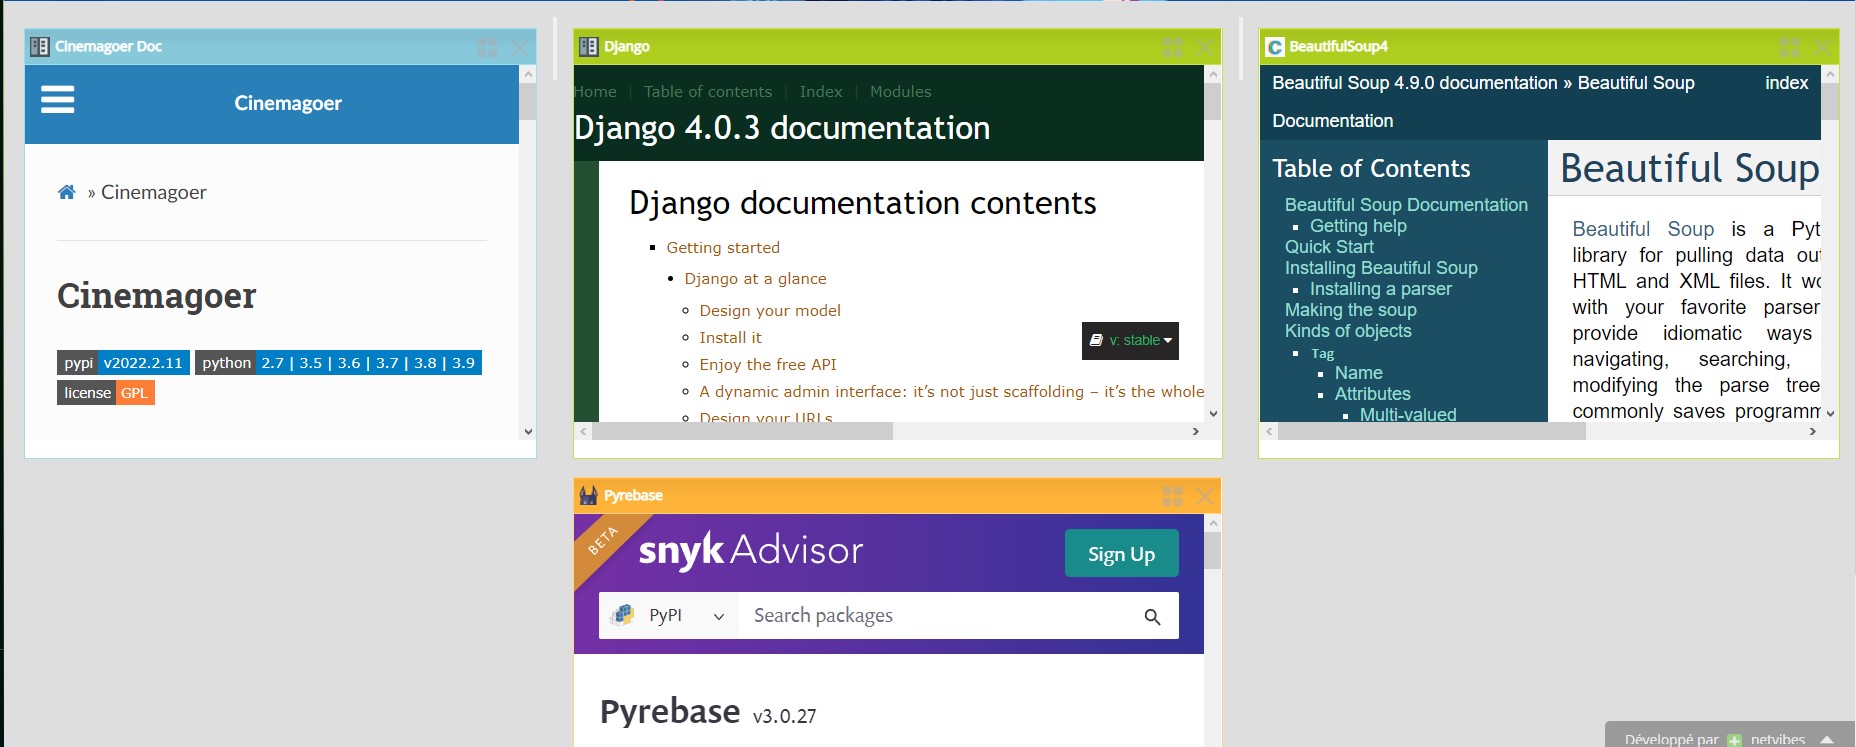This screenshot has height=747, width=1856.
Task: Click the license GPL badge
Action: [x=106, y=393]
